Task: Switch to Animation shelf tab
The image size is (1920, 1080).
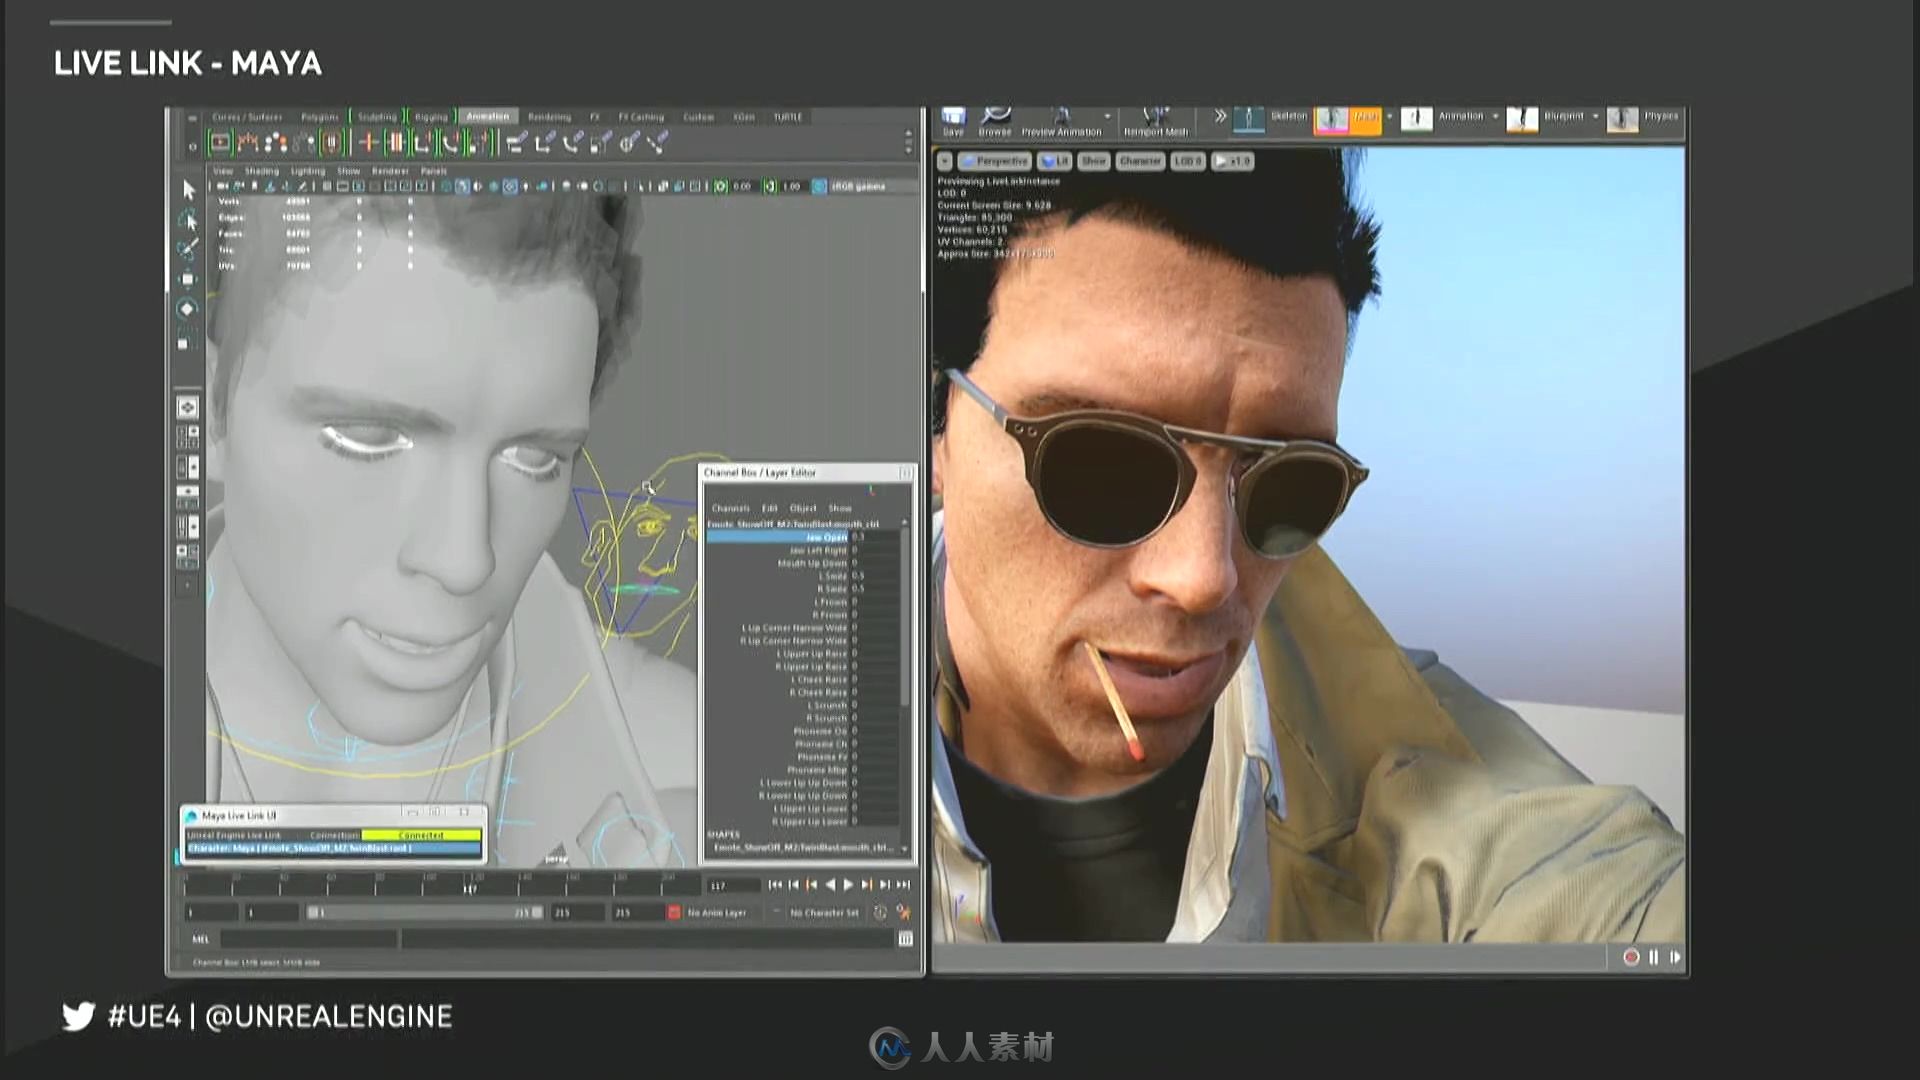Action: tap(487, 117)
